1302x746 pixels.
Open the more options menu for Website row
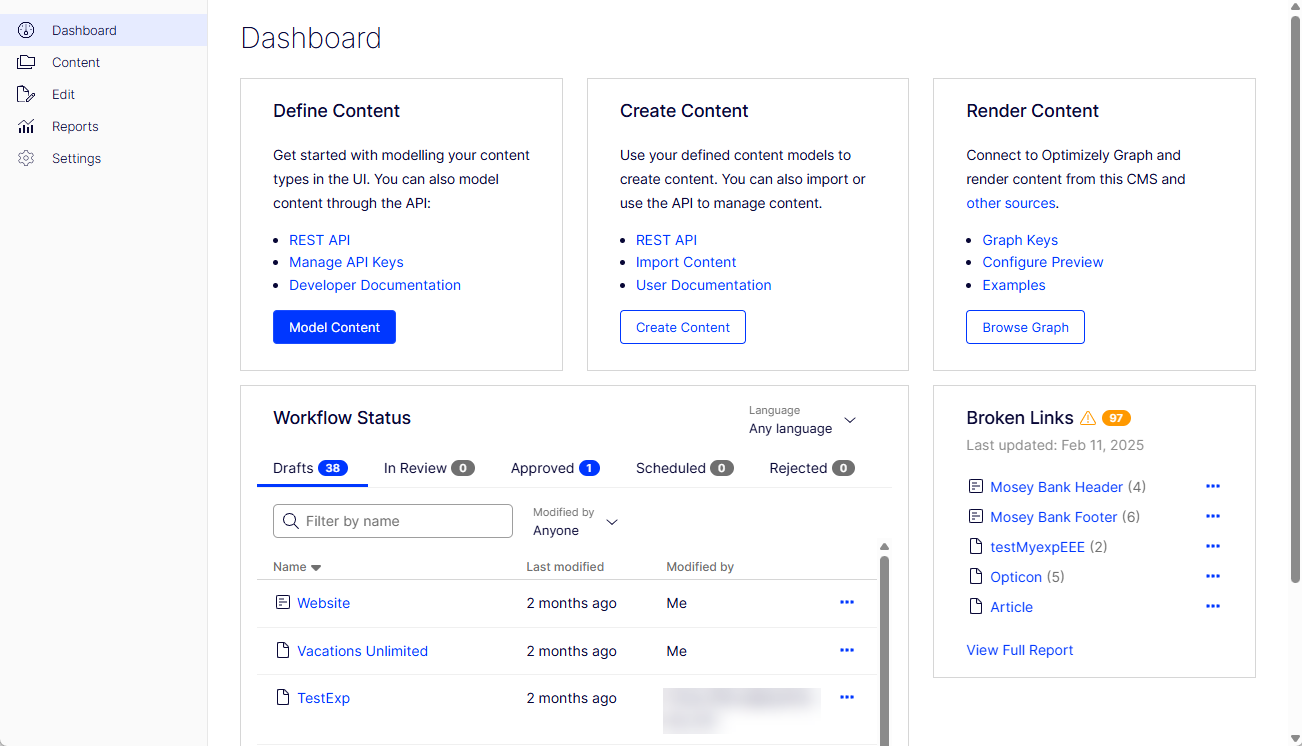[847, 602]
